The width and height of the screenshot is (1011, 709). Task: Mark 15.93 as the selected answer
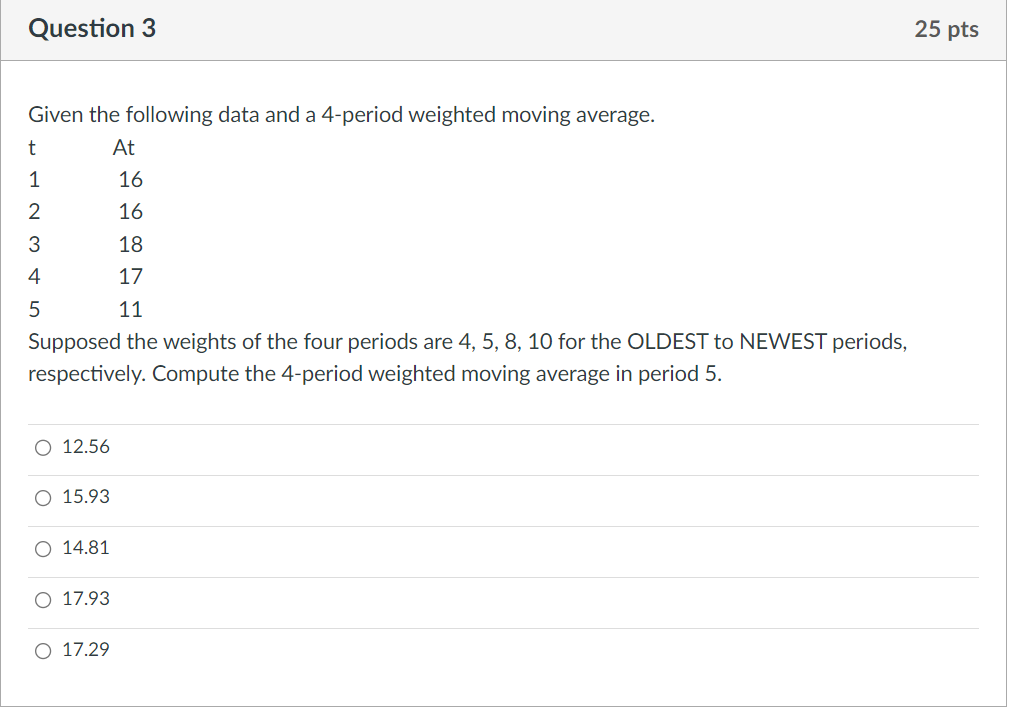pos(86,497)
